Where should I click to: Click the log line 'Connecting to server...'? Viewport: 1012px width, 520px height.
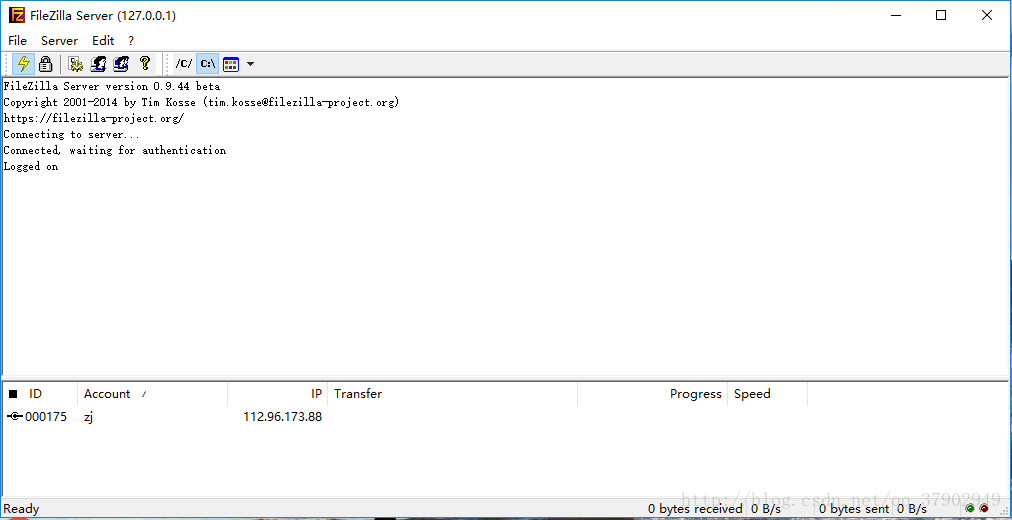[x=72, y=134]
